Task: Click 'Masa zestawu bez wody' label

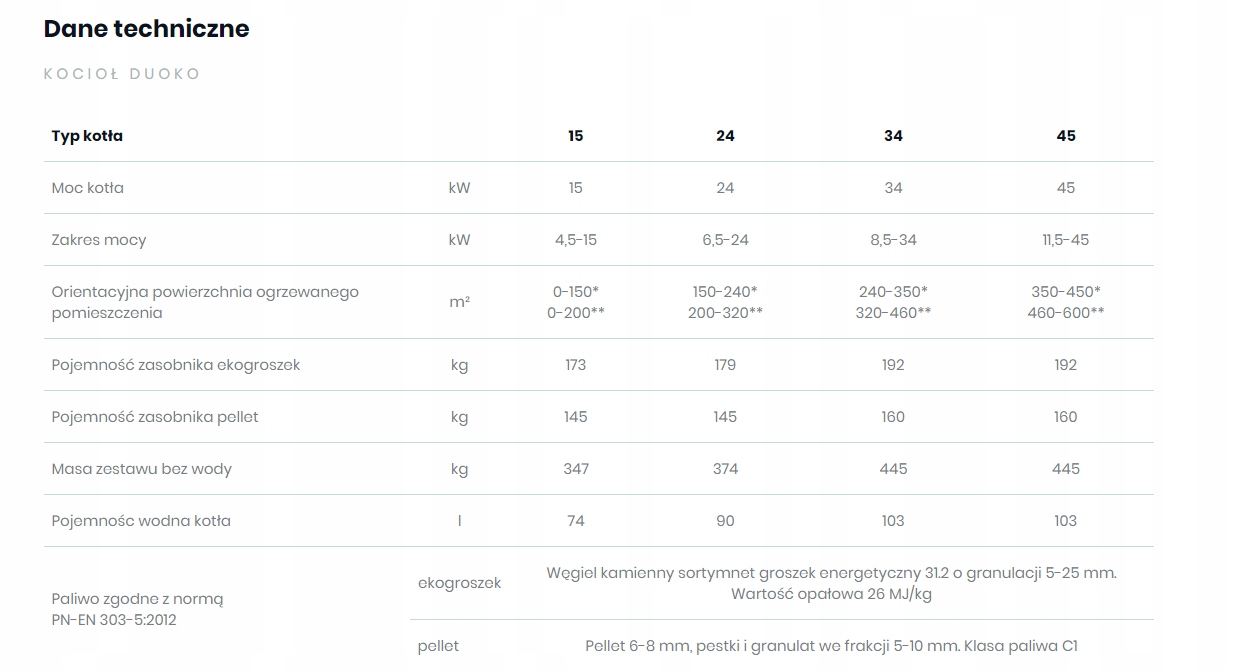Action: (x=142, y=469)
